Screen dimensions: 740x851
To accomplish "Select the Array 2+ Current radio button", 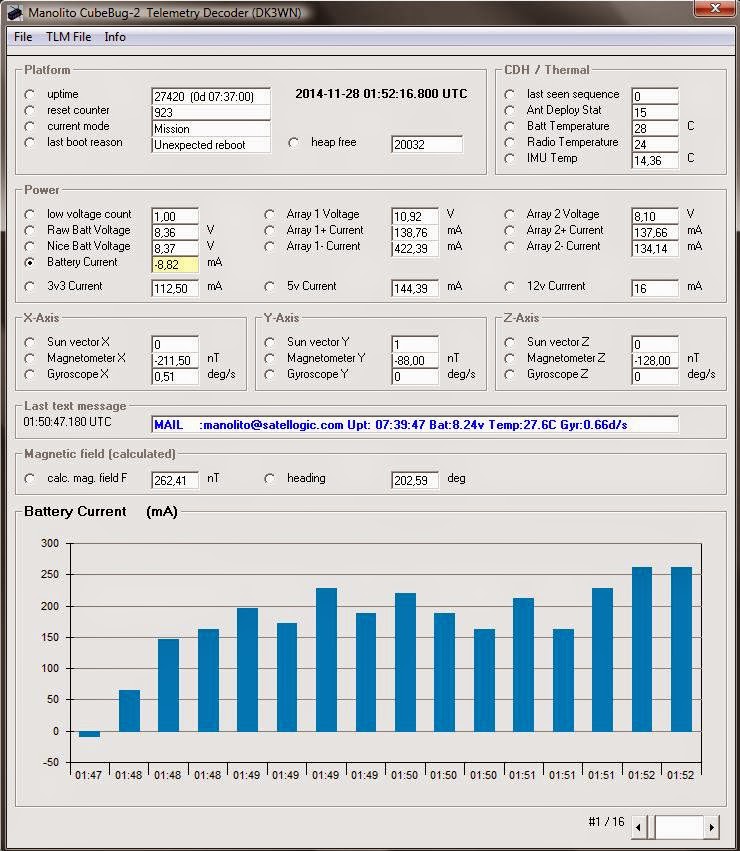I will (509, 230).
